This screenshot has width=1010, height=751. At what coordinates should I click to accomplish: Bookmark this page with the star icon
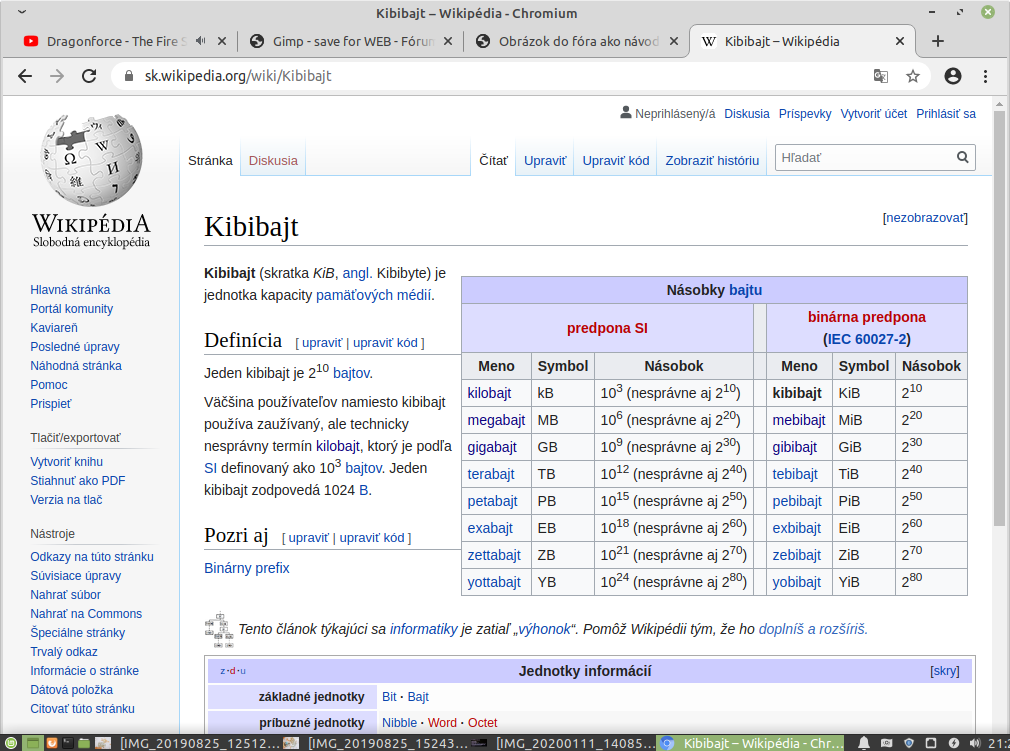coord(912,76)
